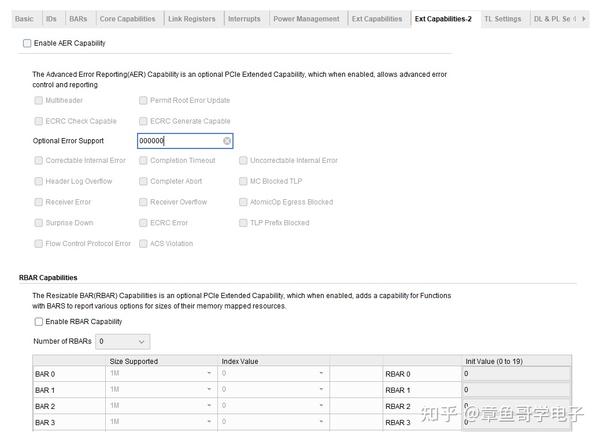Toggle Completion Timeout checkbox
Screen dimensions: 600x439
coord(143,161)
